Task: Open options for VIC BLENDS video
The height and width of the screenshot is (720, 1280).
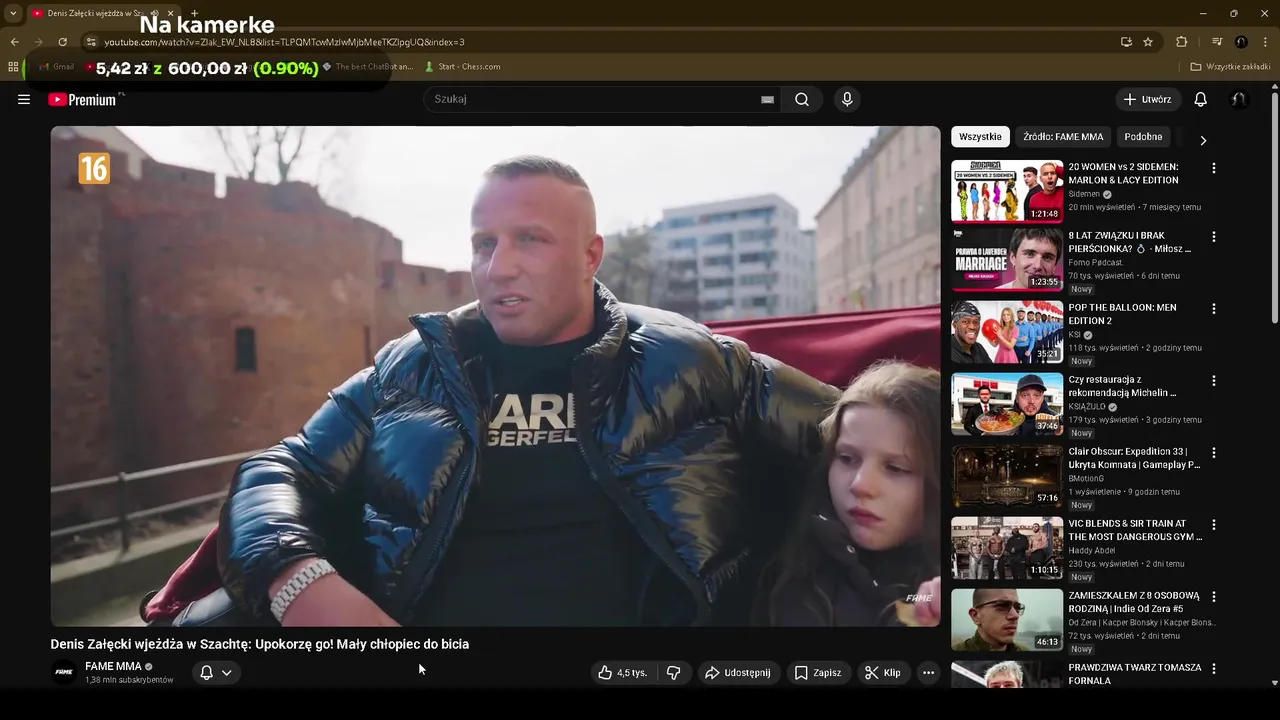Action: [x=1213, y=525]
